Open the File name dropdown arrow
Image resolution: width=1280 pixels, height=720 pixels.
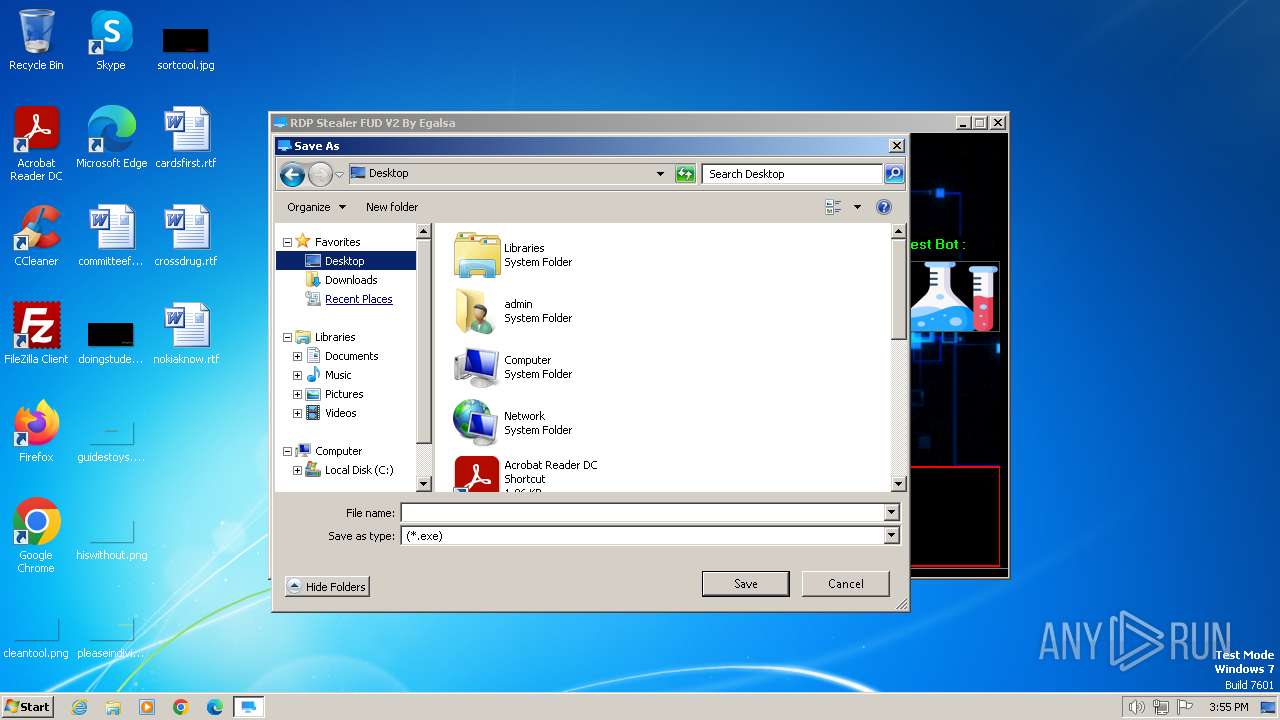tap(891, 513)
